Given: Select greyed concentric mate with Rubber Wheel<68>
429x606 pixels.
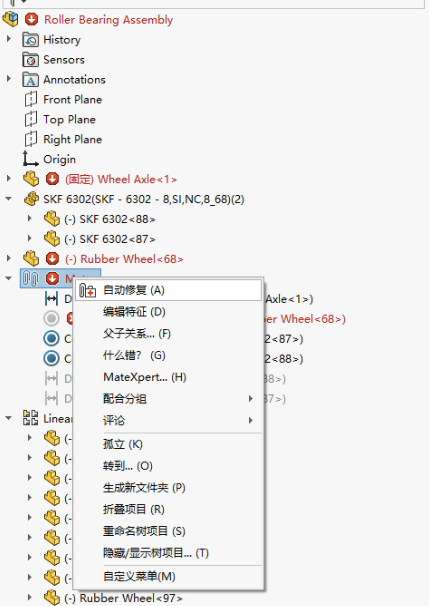Looking at the screenshot, I should [x=51, y=318].
